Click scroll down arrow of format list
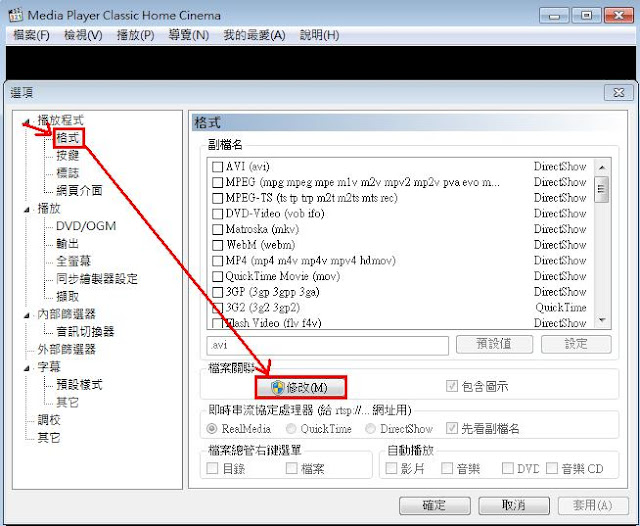 602,320
